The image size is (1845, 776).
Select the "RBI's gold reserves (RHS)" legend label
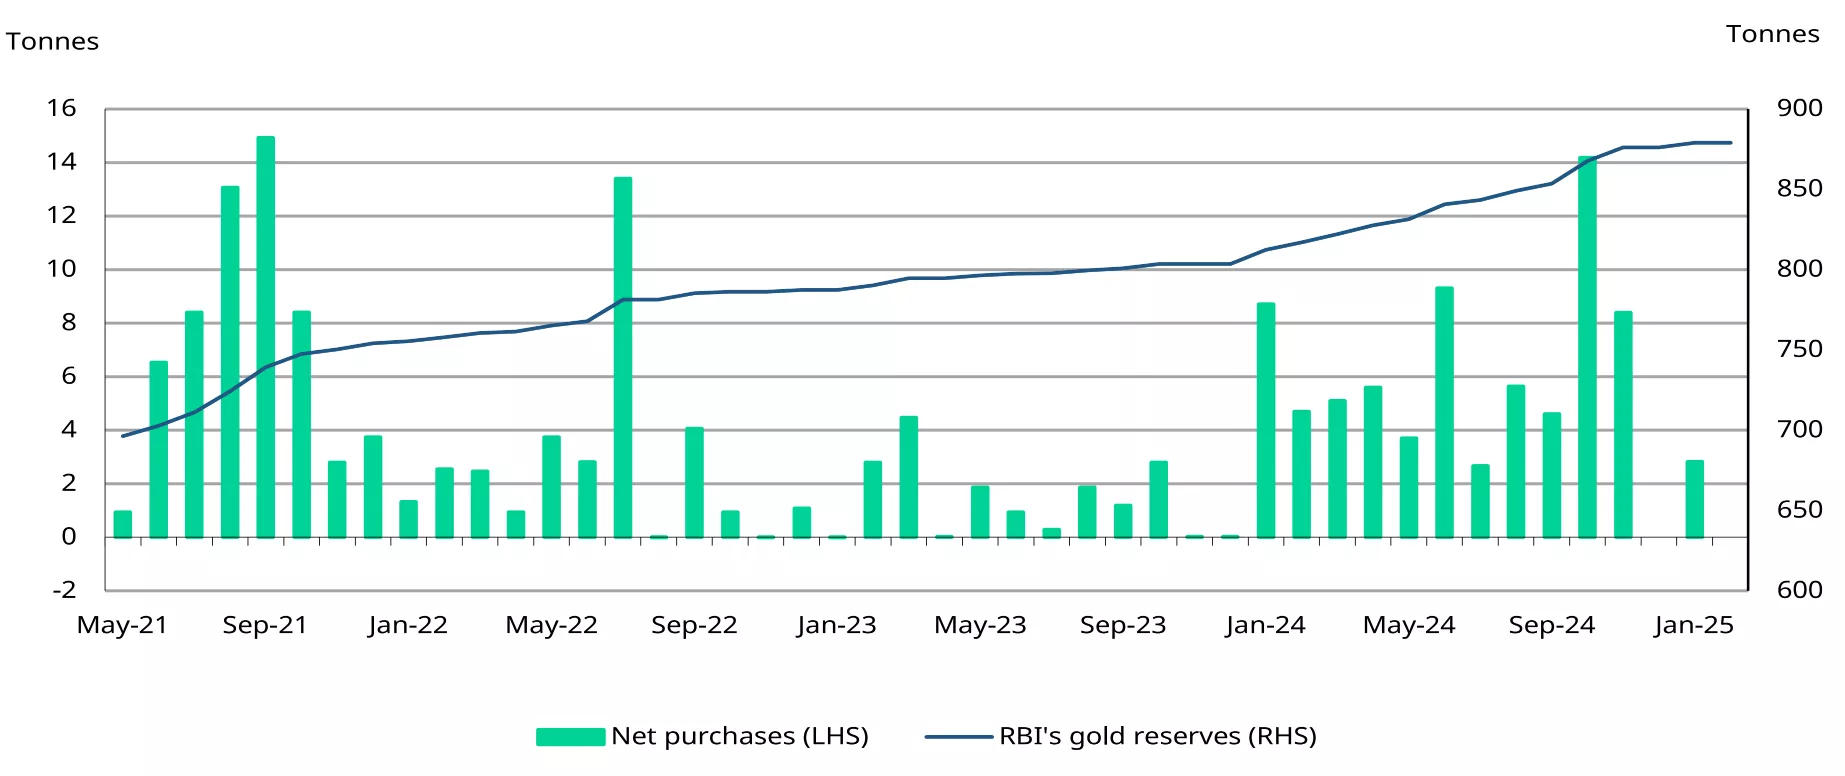pyautogui.click(x=1158, y=736)
